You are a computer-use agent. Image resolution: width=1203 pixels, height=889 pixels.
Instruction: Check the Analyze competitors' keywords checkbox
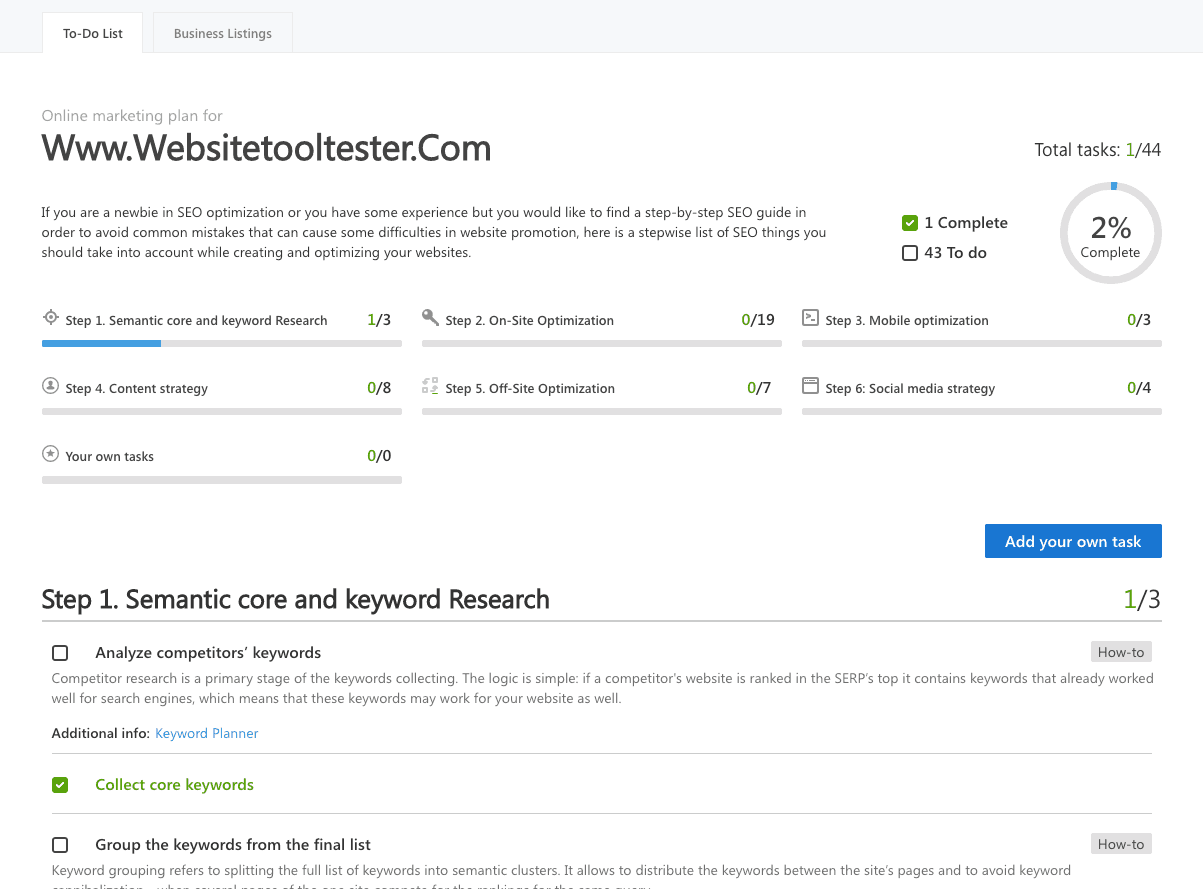[60, 653]
